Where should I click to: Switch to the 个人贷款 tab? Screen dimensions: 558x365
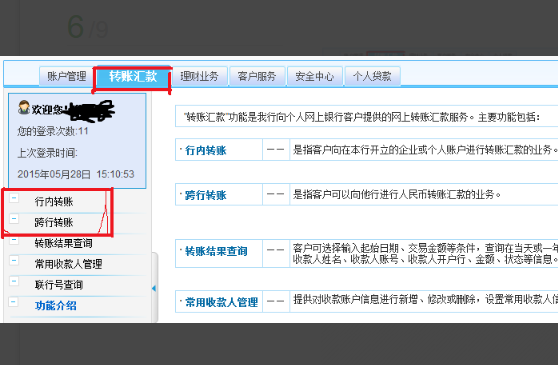click(372, 76)
